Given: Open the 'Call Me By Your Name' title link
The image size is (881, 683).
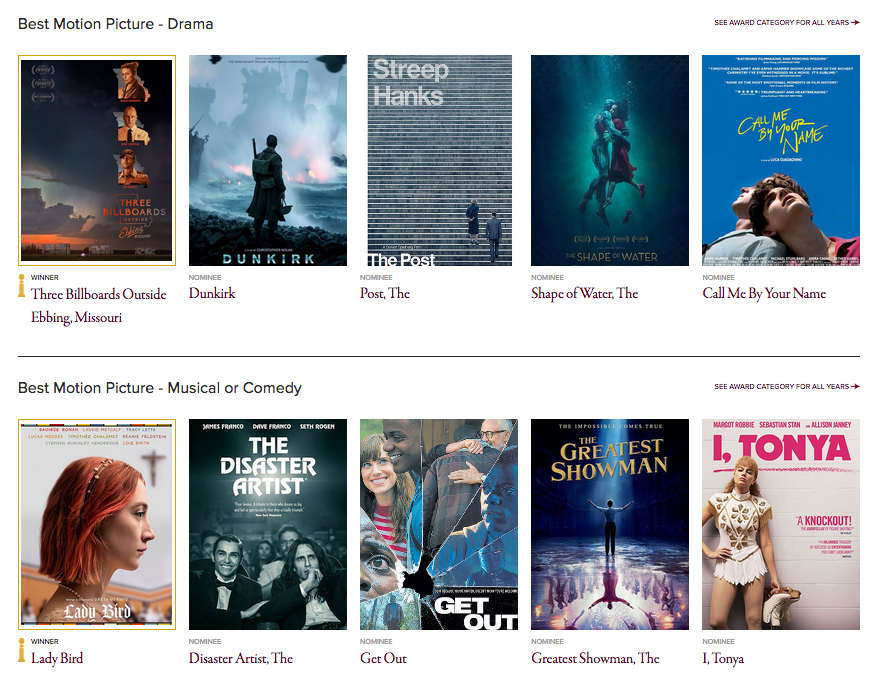Looking at the screenshot, I should (764, 294).
